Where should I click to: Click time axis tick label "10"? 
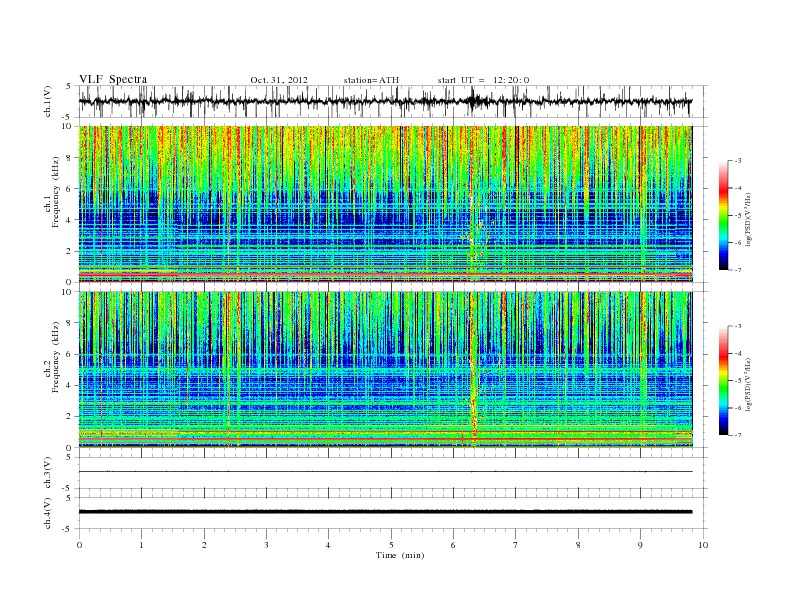703,545
